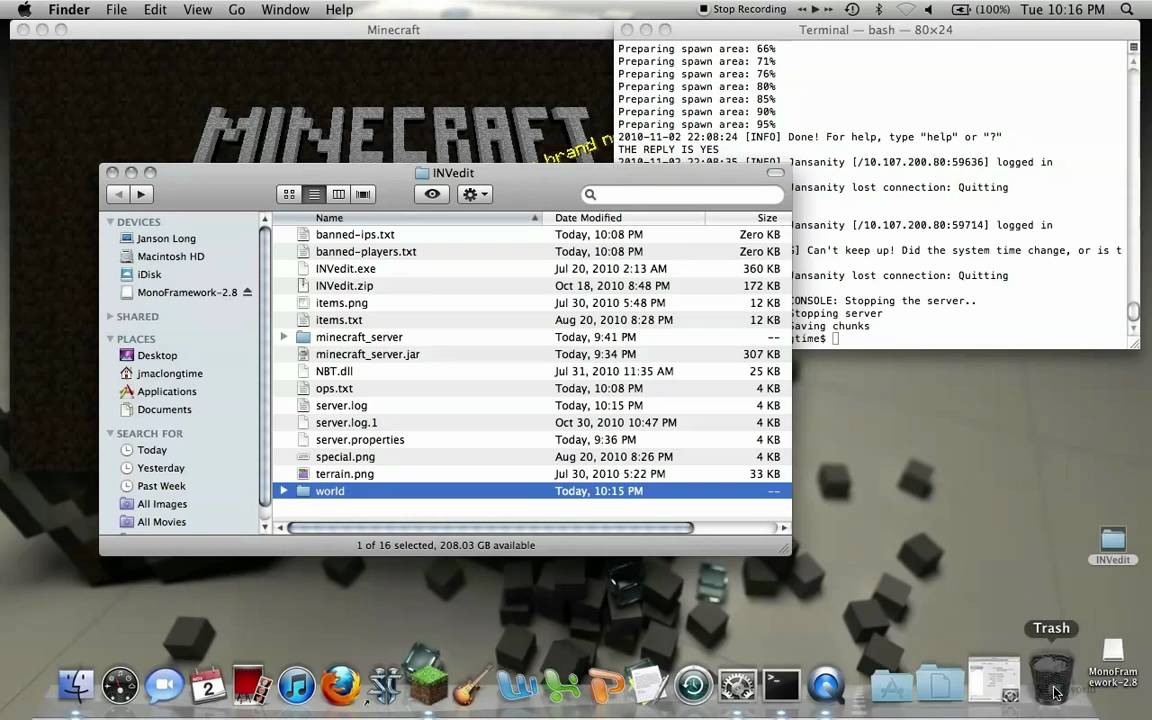Open Finder from the dock
The image size is (1152, 720).
(76, 686)
